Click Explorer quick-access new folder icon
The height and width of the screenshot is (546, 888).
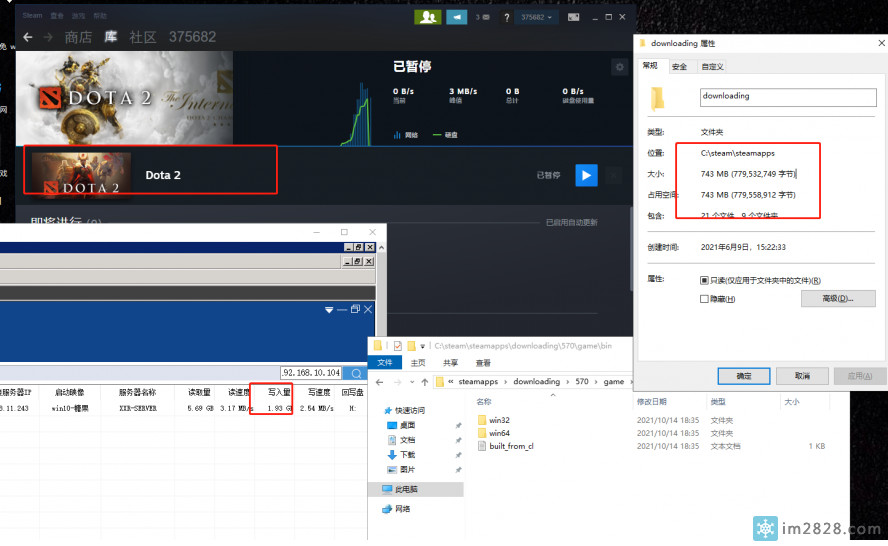pos(412,346)
